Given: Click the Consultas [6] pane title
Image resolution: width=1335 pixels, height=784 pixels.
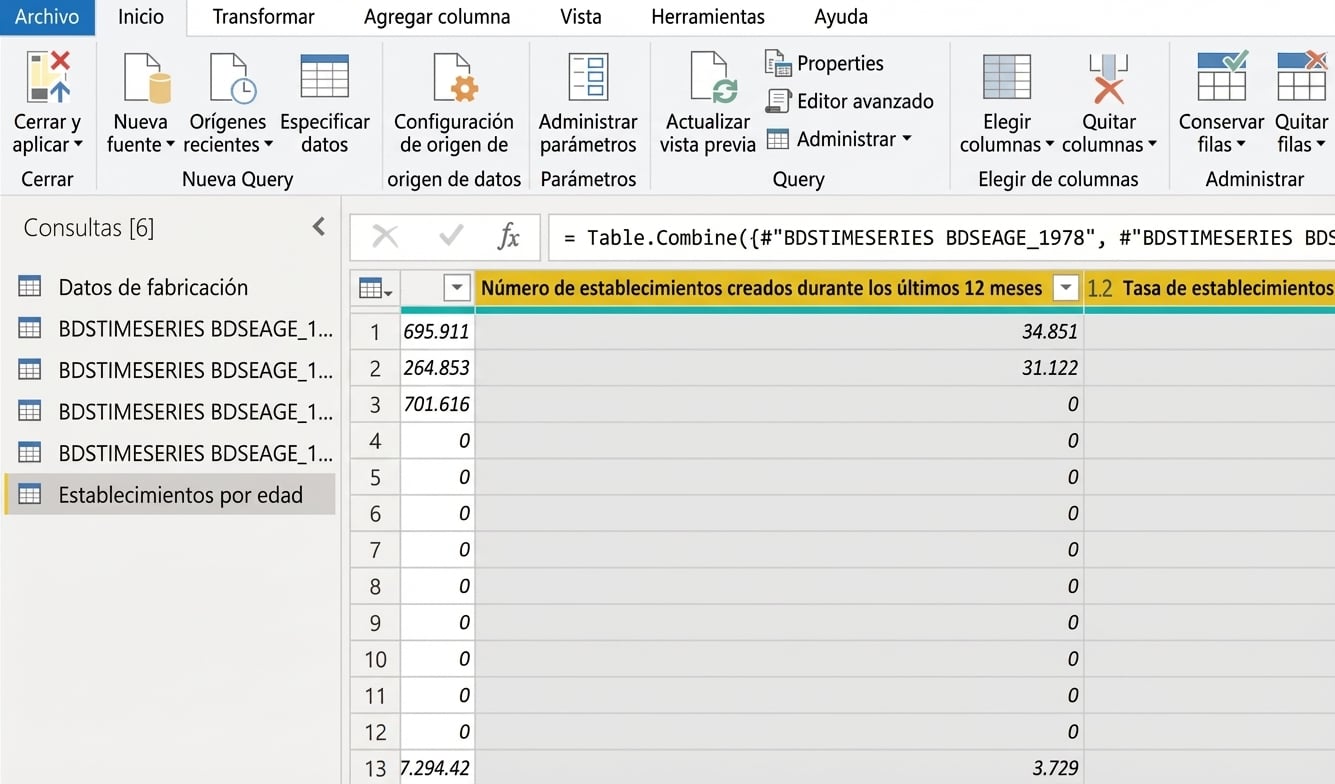Looking at the screenshot, I should coord(89,227).
